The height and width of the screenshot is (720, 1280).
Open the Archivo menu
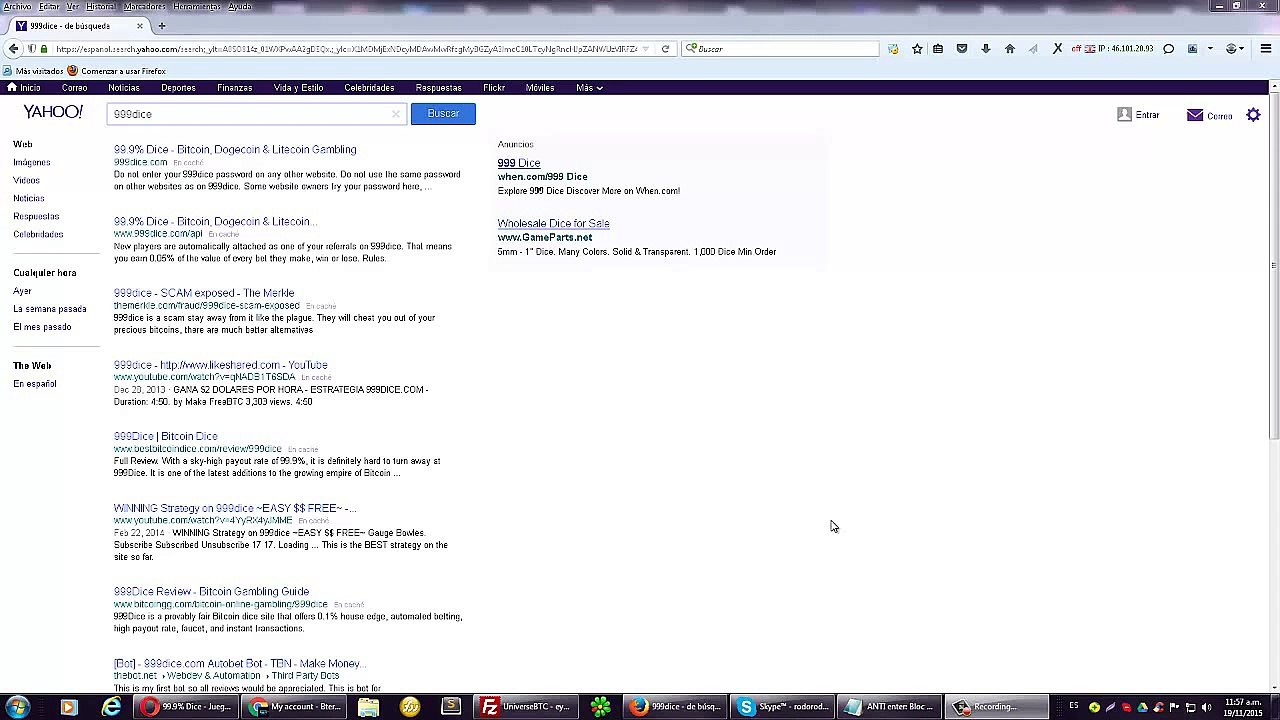click(17, 6)
